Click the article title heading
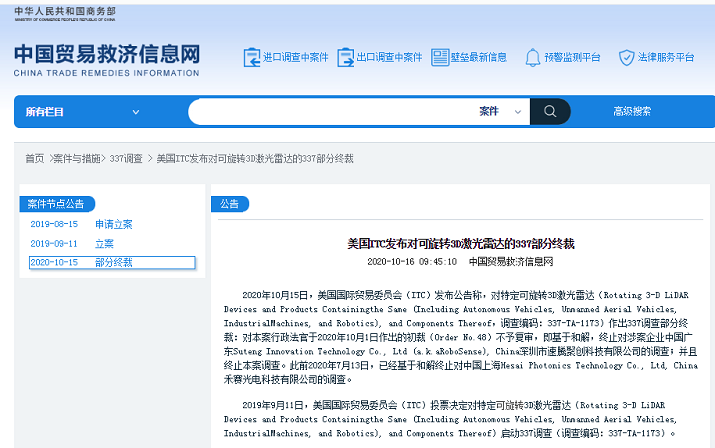Viewport: 715px width, 448px height. 461,244
